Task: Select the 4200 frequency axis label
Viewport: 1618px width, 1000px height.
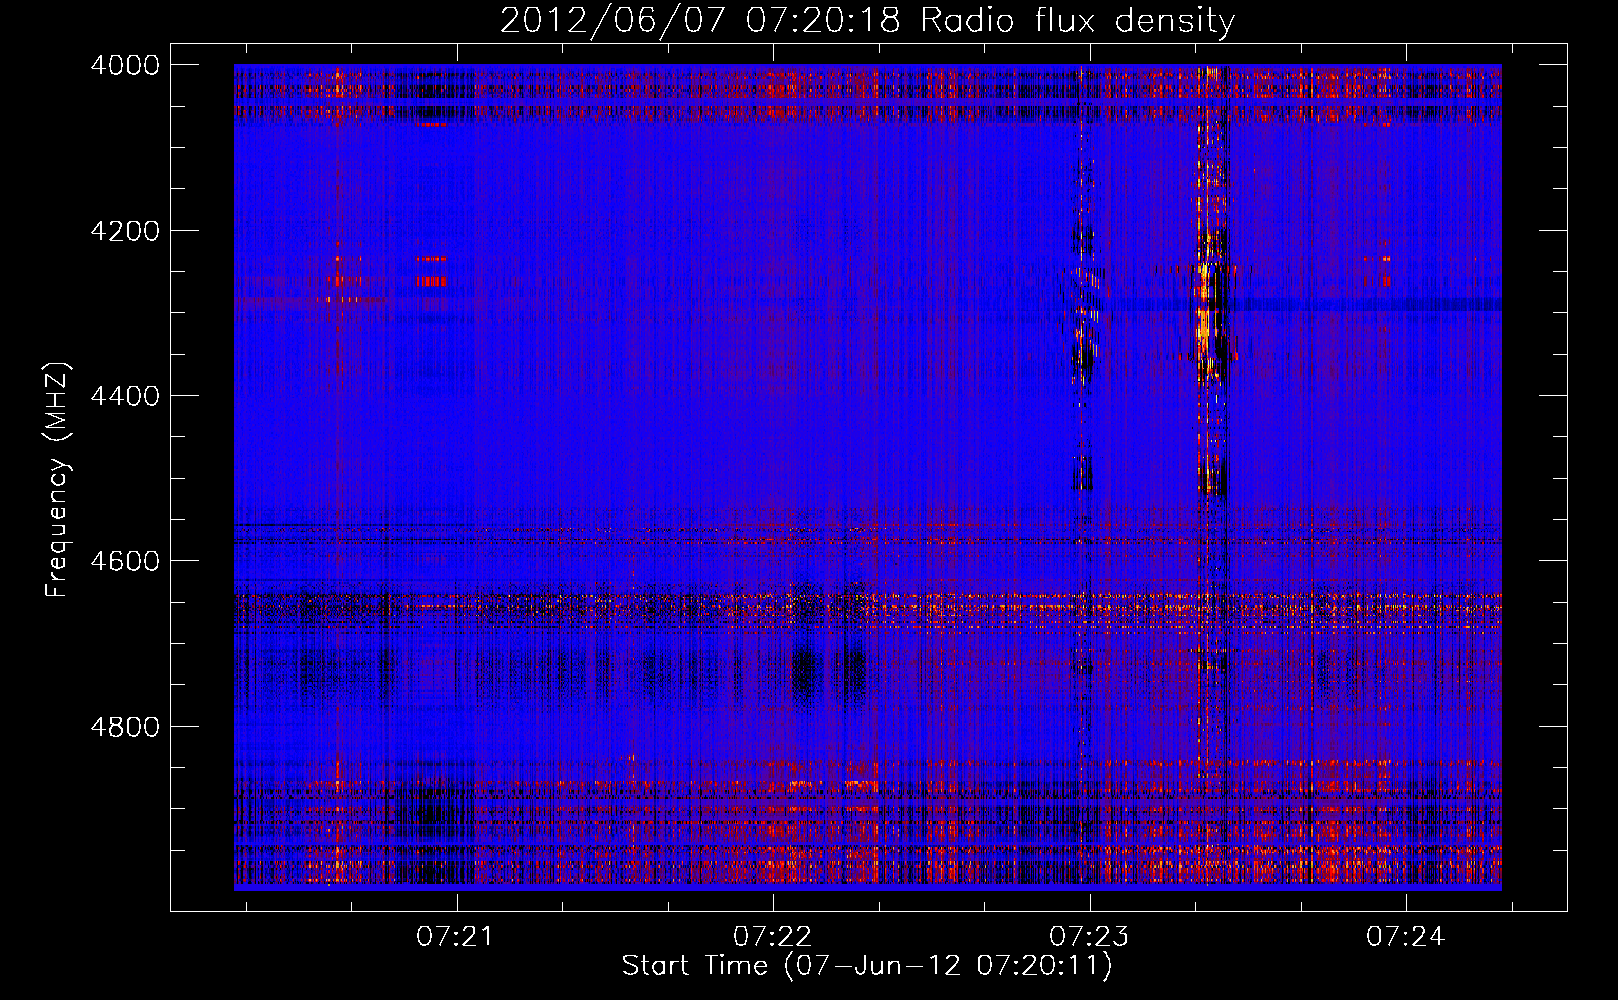Action: pyautogui.click(x=124, y=231)
